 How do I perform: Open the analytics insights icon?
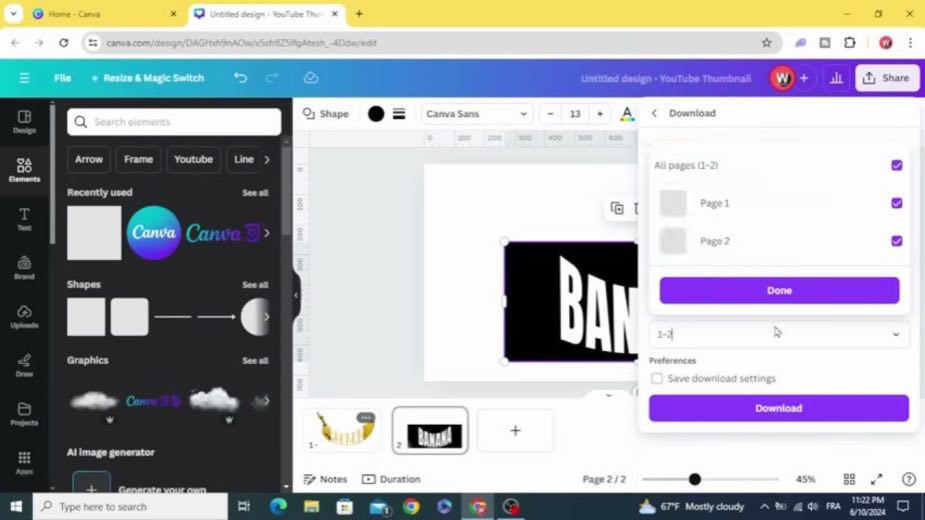(x=836, y=78)
